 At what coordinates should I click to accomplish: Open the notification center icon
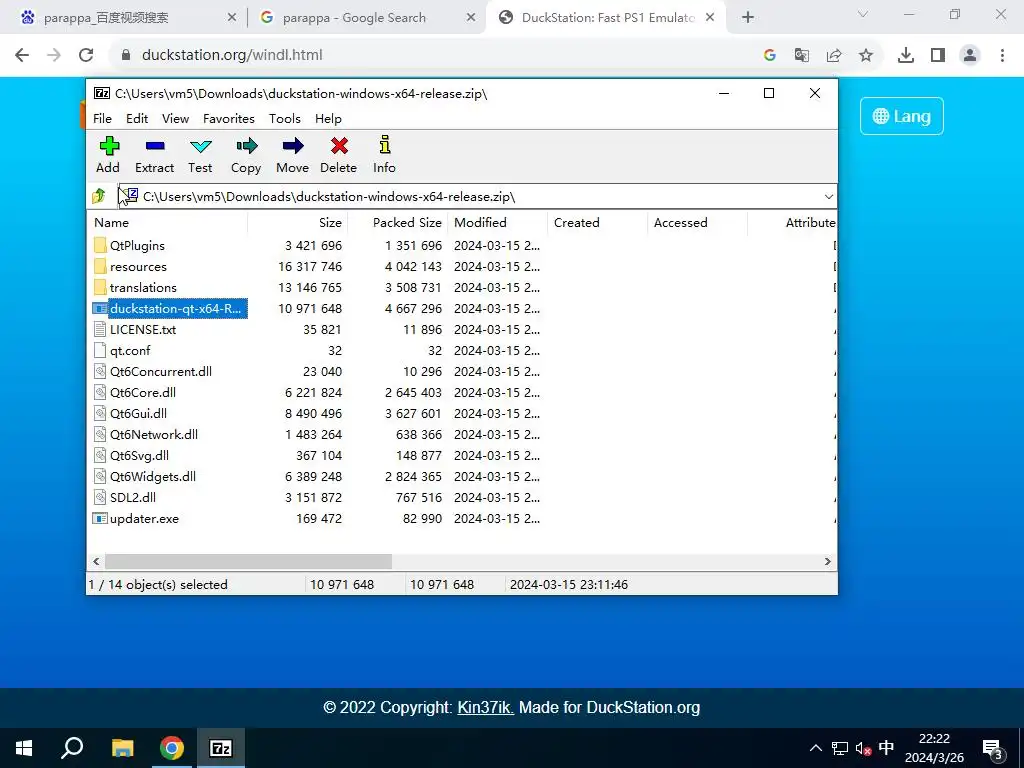point(993,748)
